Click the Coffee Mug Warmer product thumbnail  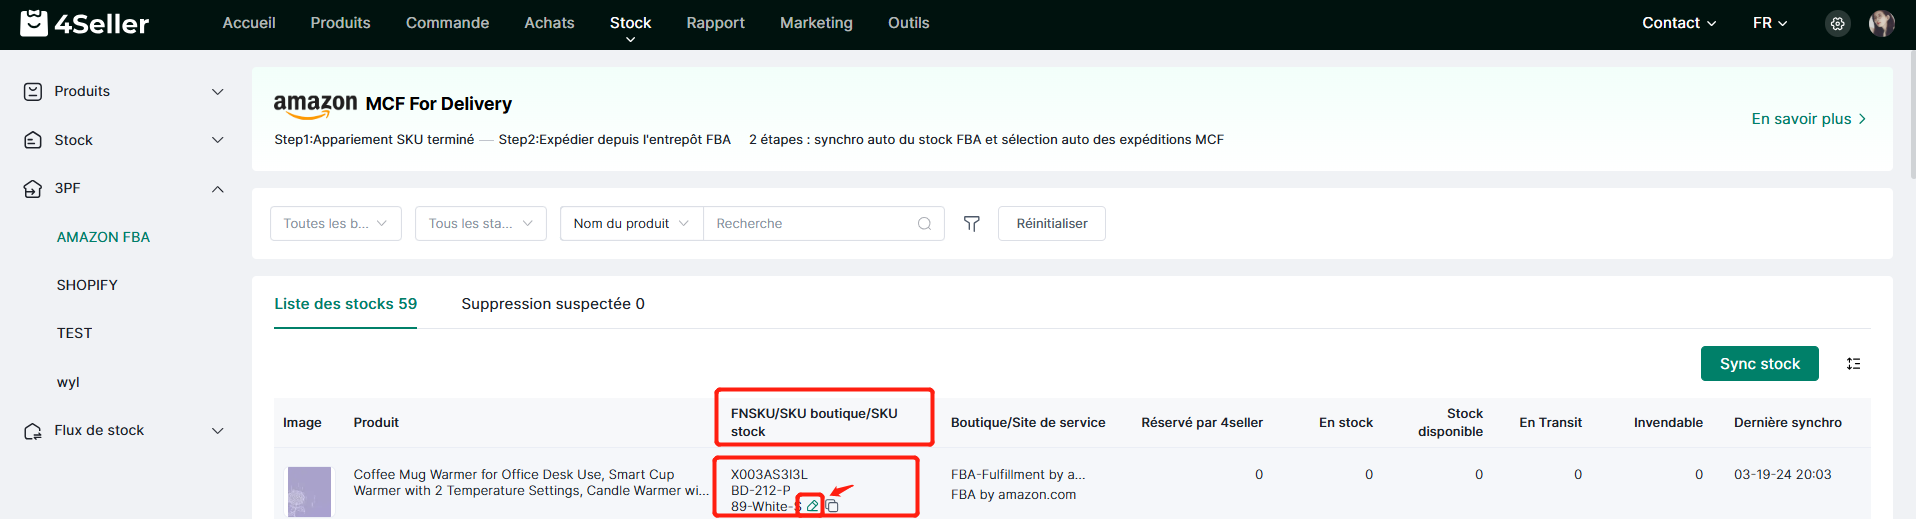[309, 491]
